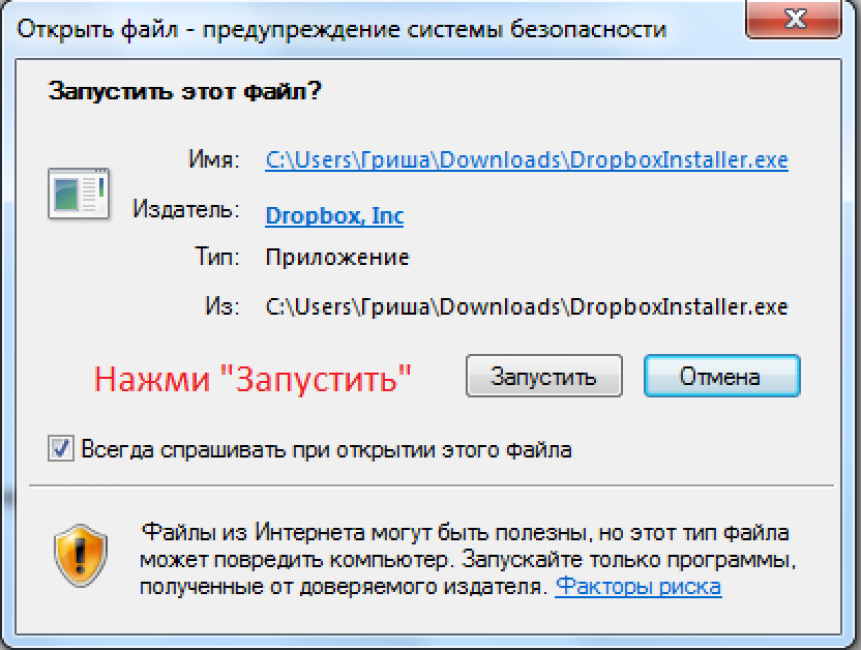
Task: Click the Запустить button
Action: coord(544,376)
